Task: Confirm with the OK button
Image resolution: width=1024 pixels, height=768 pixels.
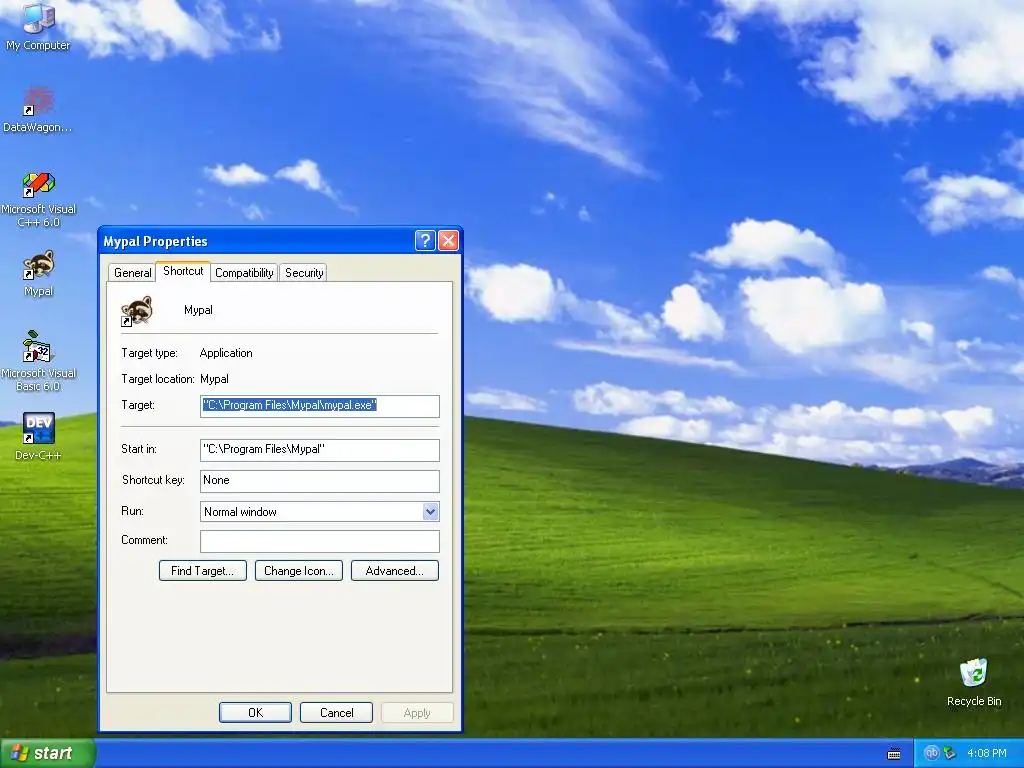Action: tap(255, 712)
